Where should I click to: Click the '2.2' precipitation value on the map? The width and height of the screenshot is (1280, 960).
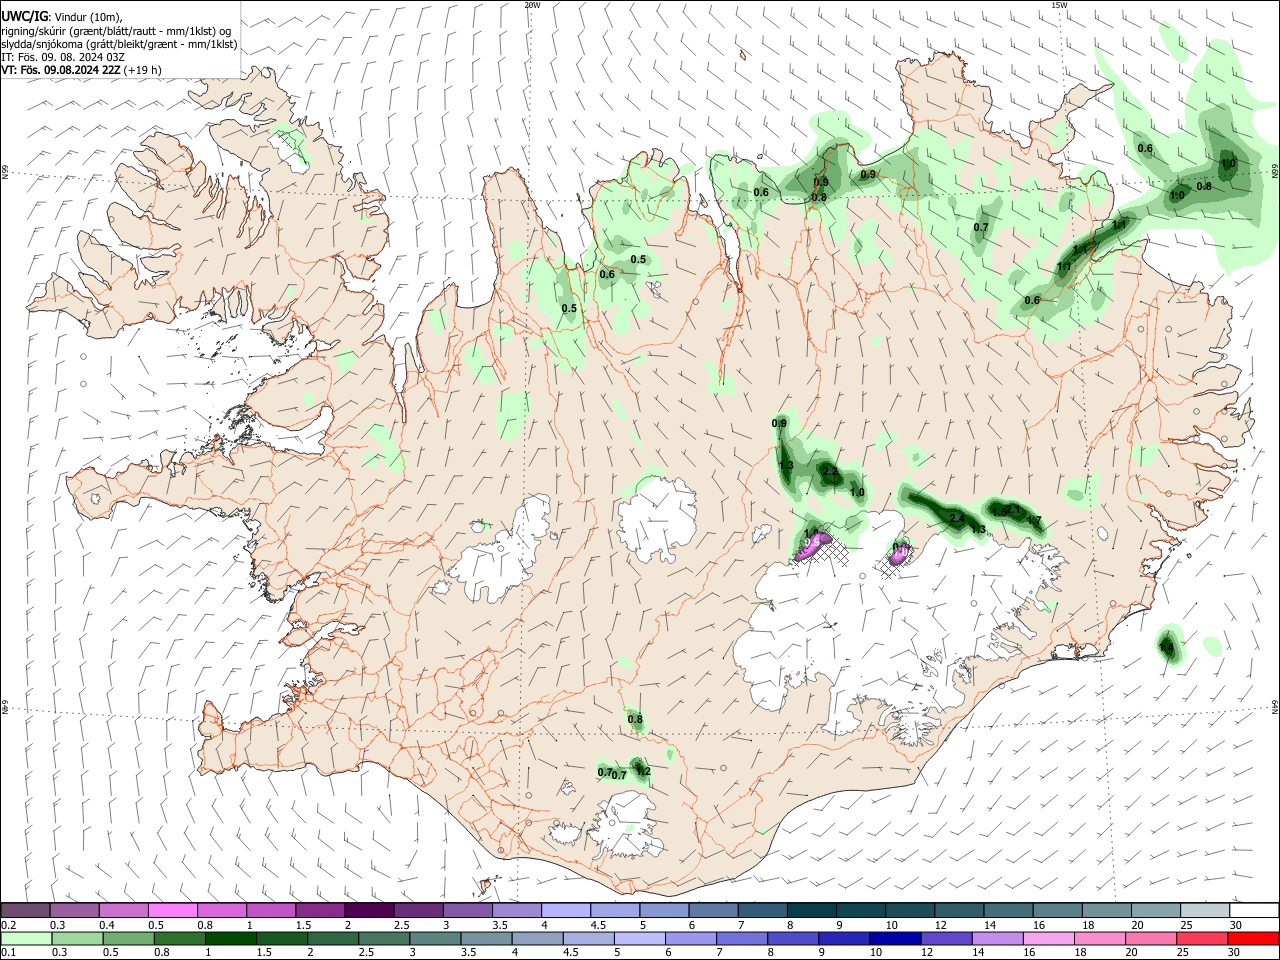(x=829, y=470)
